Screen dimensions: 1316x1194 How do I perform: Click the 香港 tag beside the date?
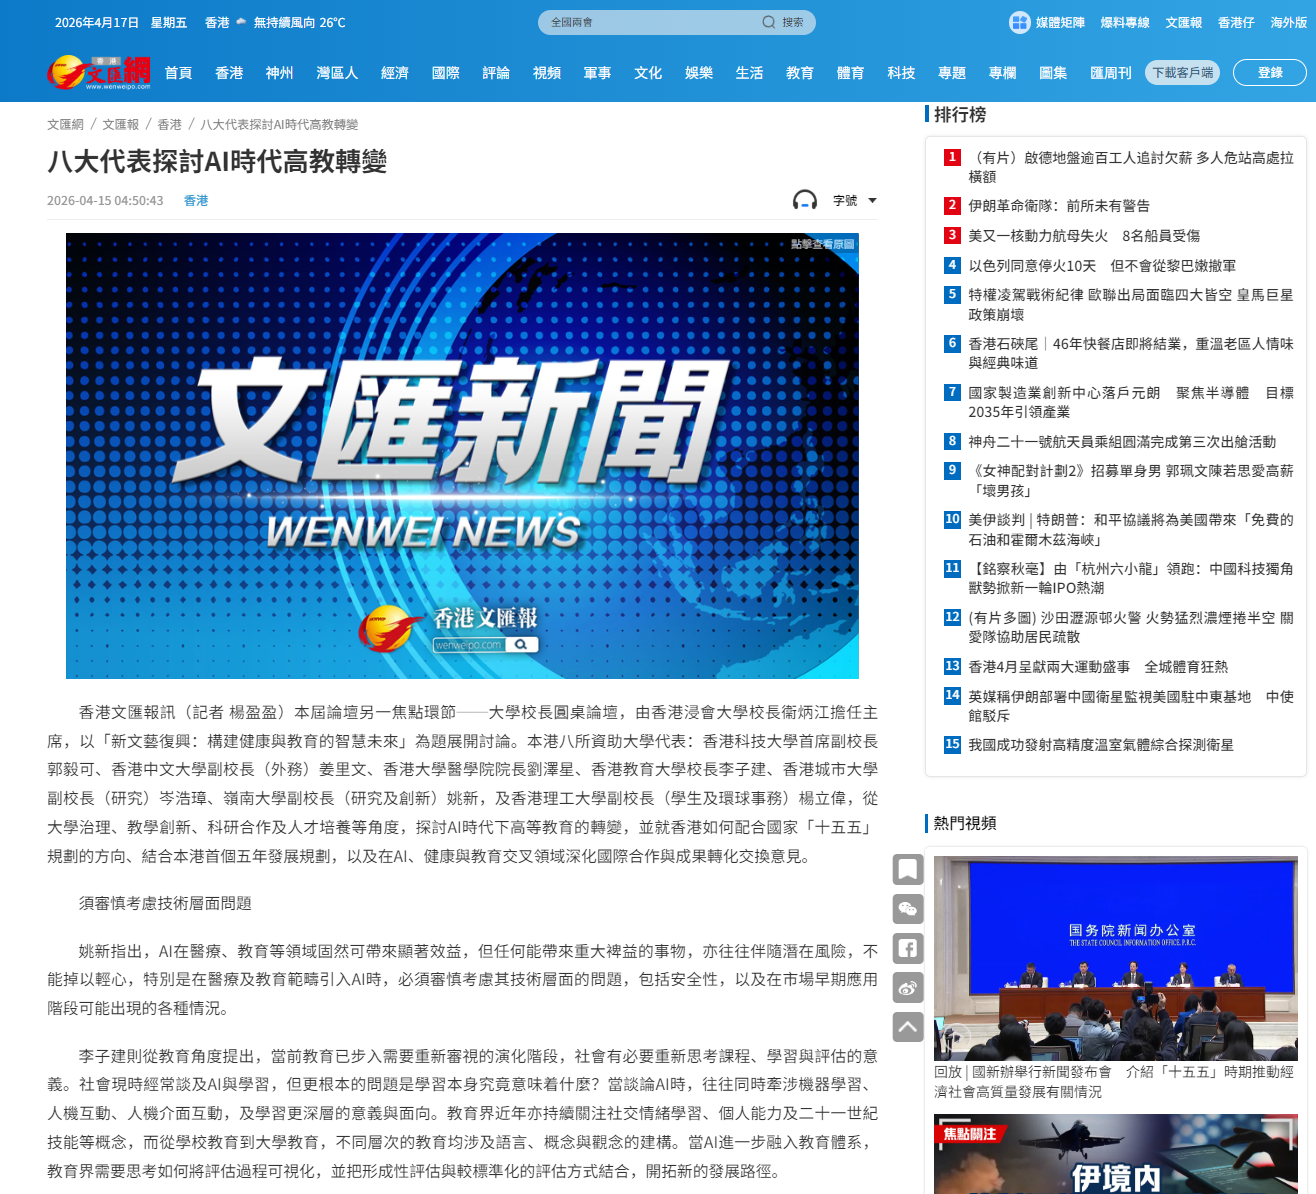tap(196, 201)
